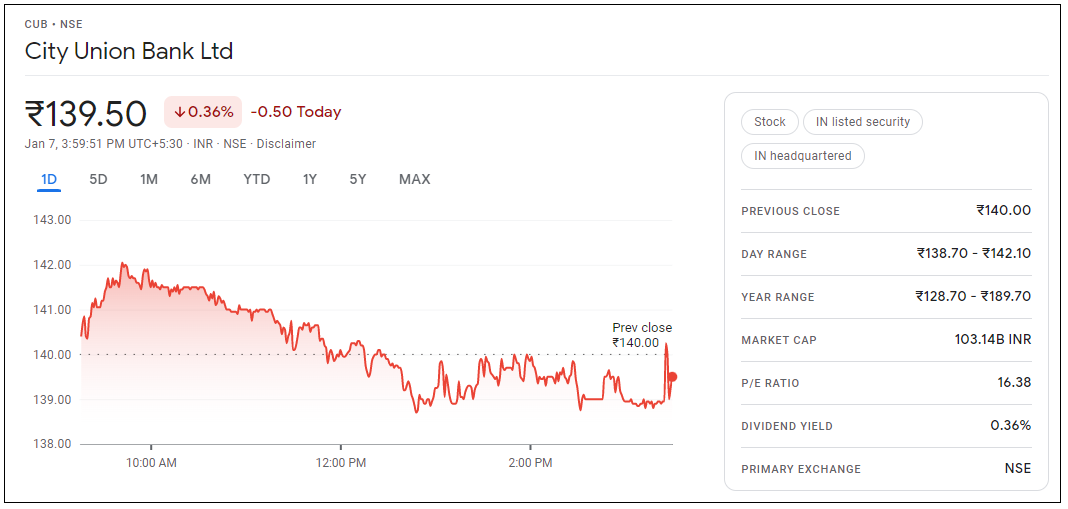Click the 138.00 y-axis label
Screen dimensions: 1068x509
coord(51,444)
